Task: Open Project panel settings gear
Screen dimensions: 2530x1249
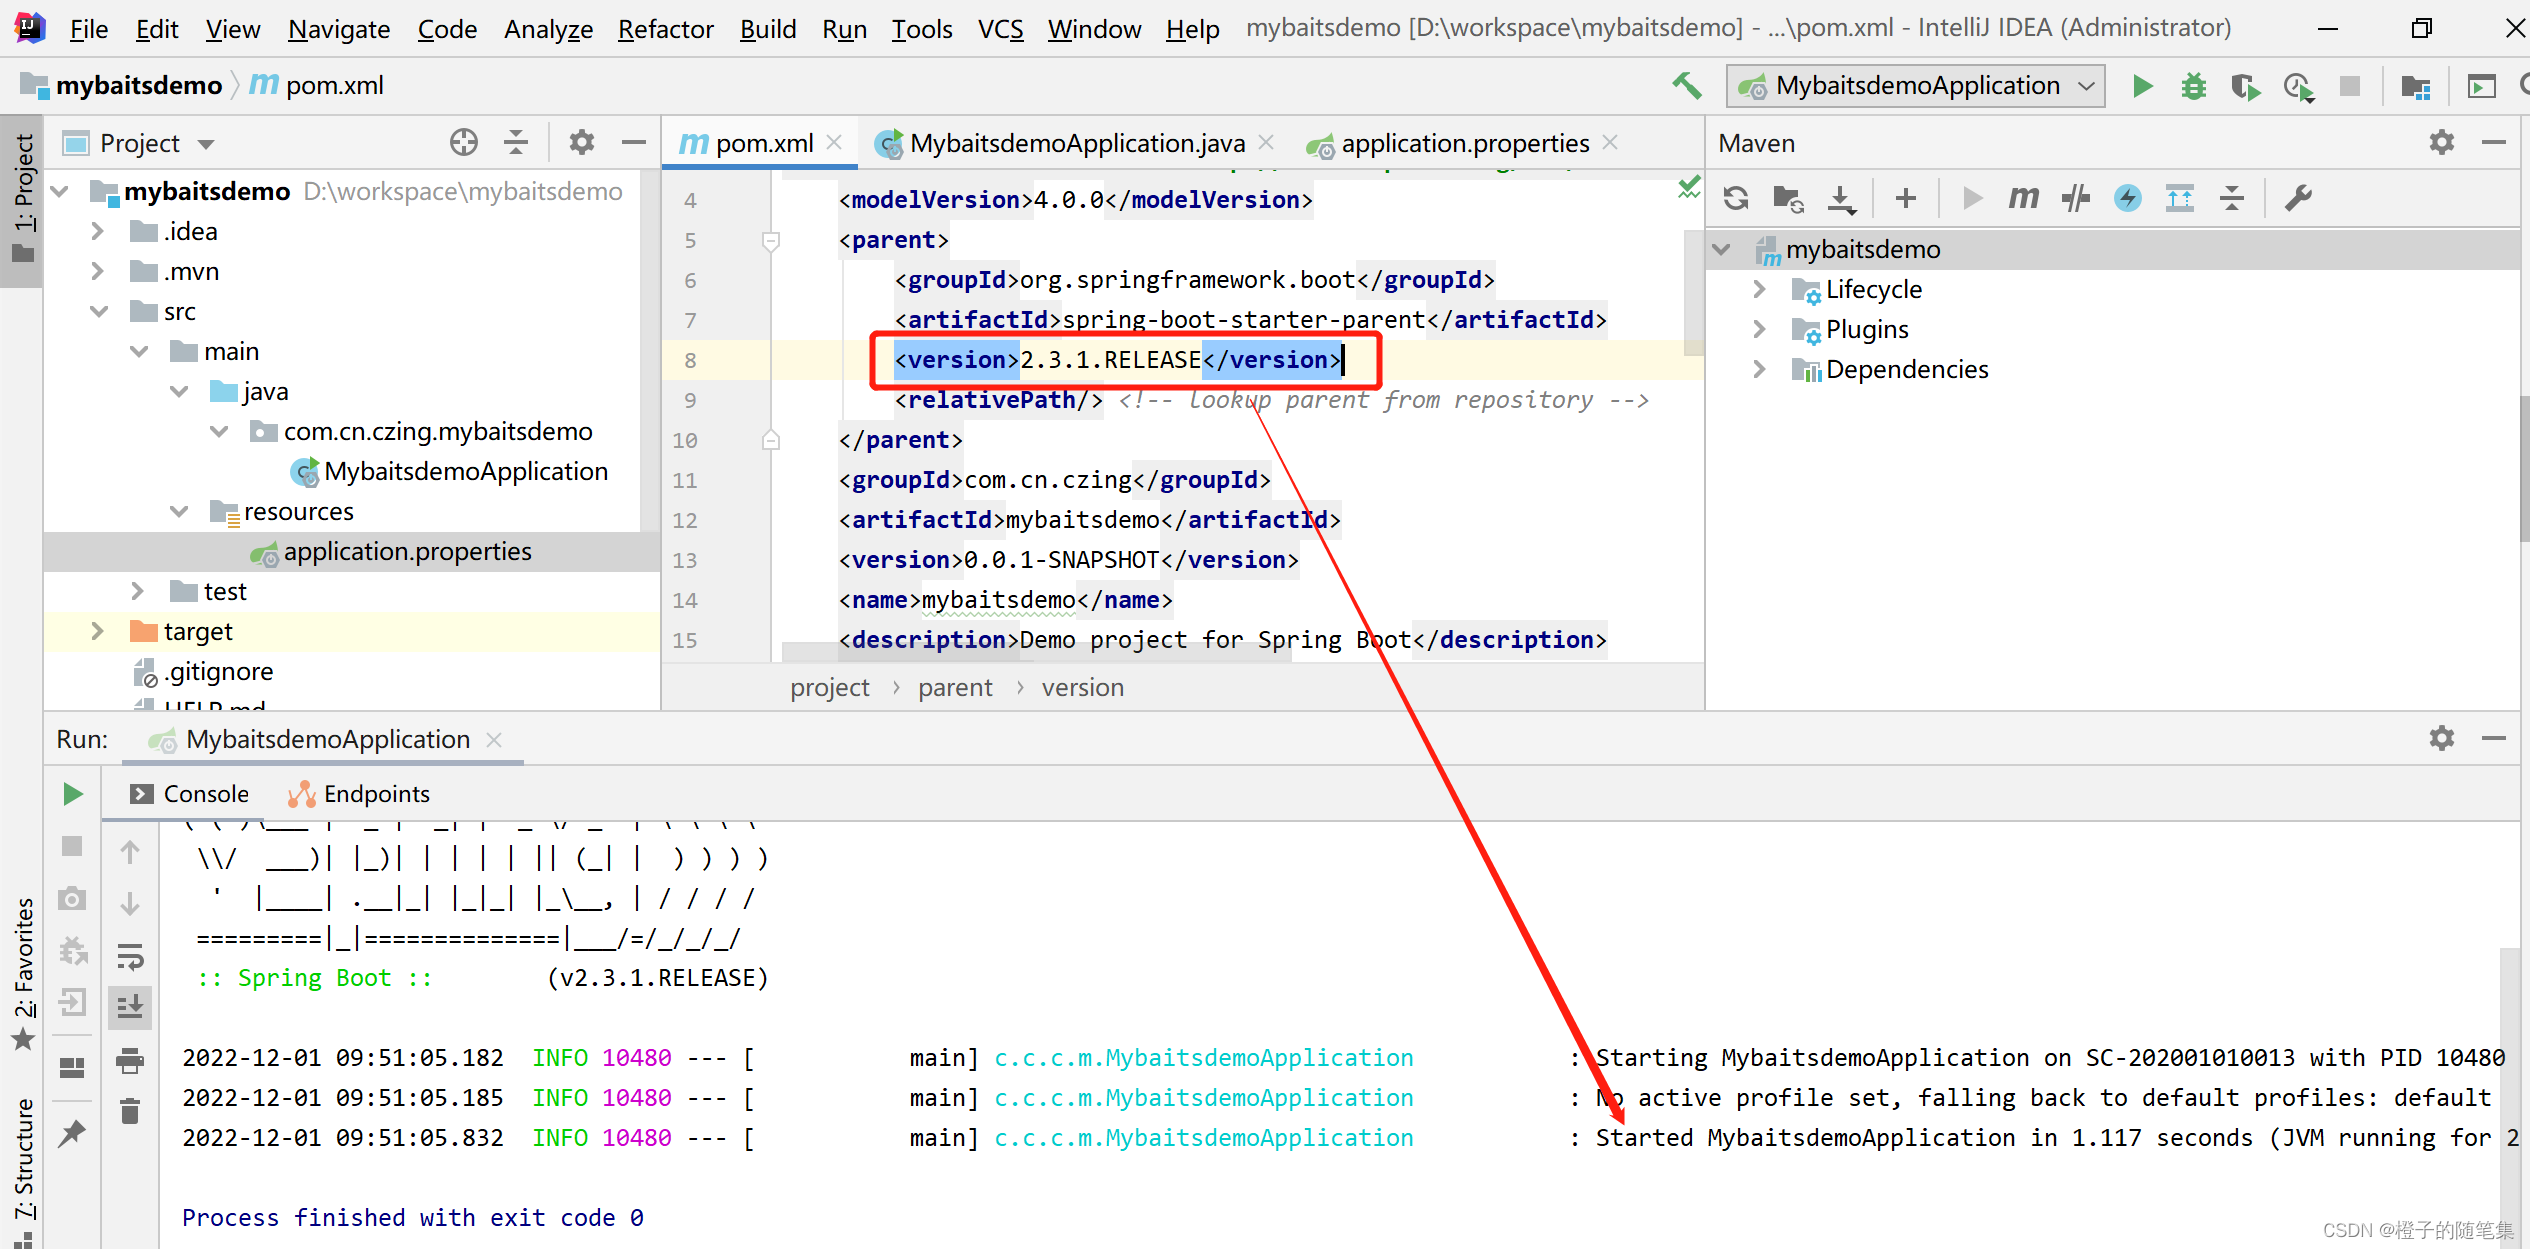Action: [582, 143]
